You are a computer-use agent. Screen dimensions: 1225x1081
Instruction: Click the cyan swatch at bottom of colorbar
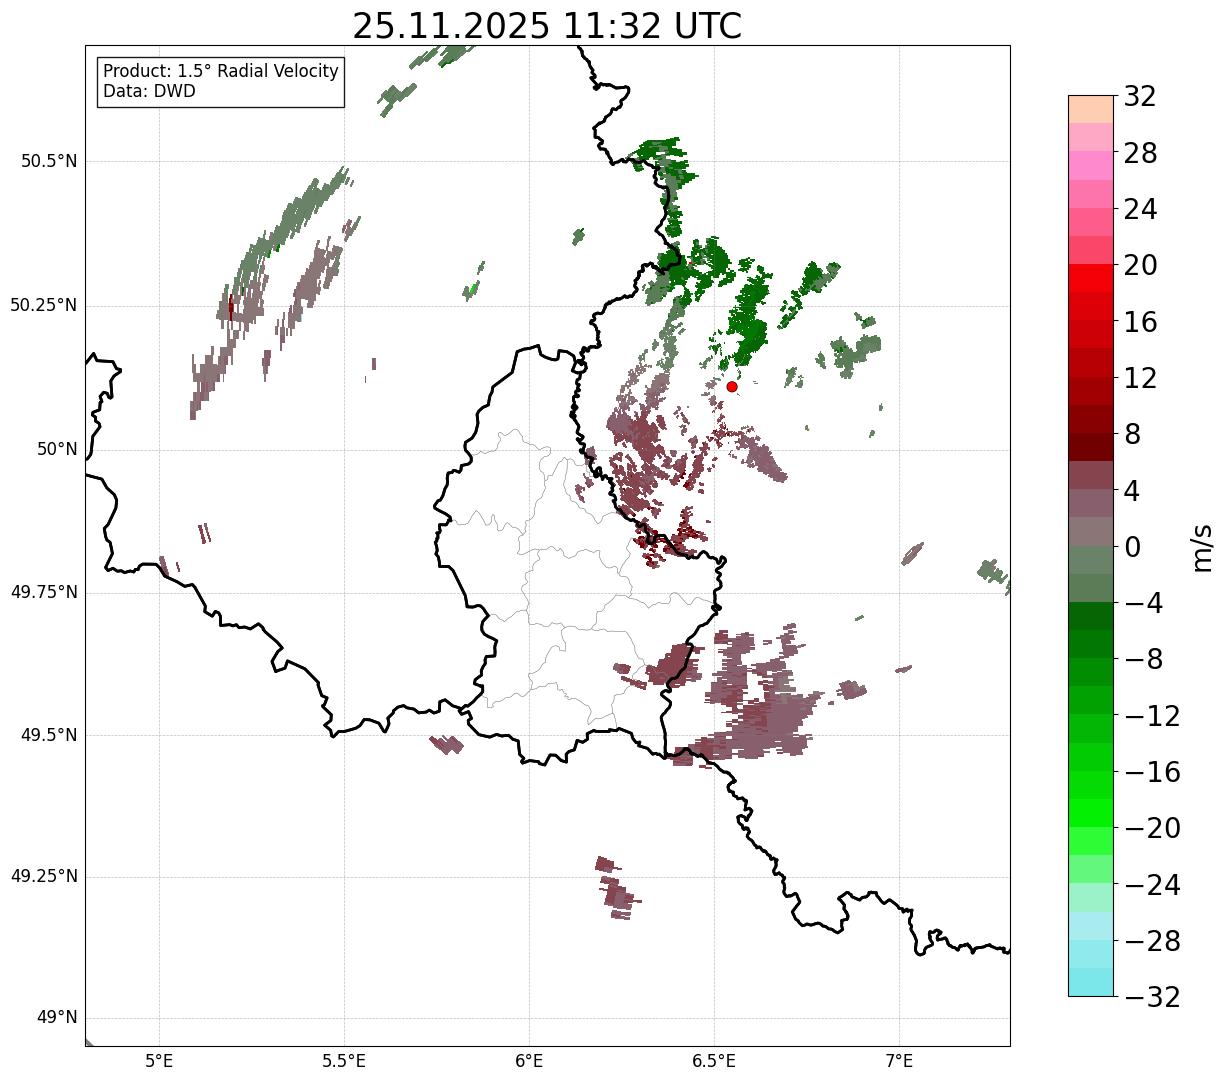[1091, 982]
